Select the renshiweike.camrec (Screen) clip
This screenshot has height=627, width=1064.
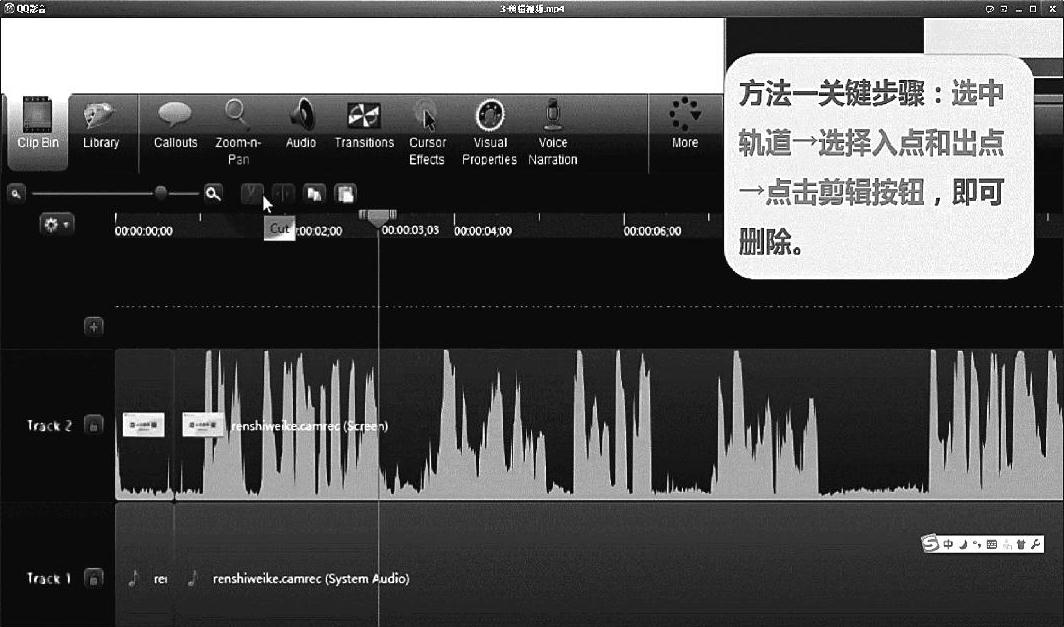pyautogui.click(x=500, y=426)
